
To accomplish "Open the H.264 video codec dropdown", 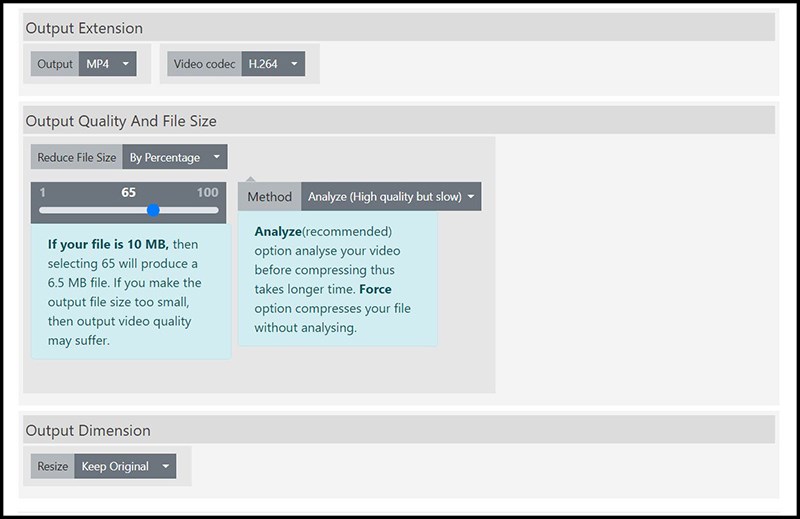I will pos(273,64).
